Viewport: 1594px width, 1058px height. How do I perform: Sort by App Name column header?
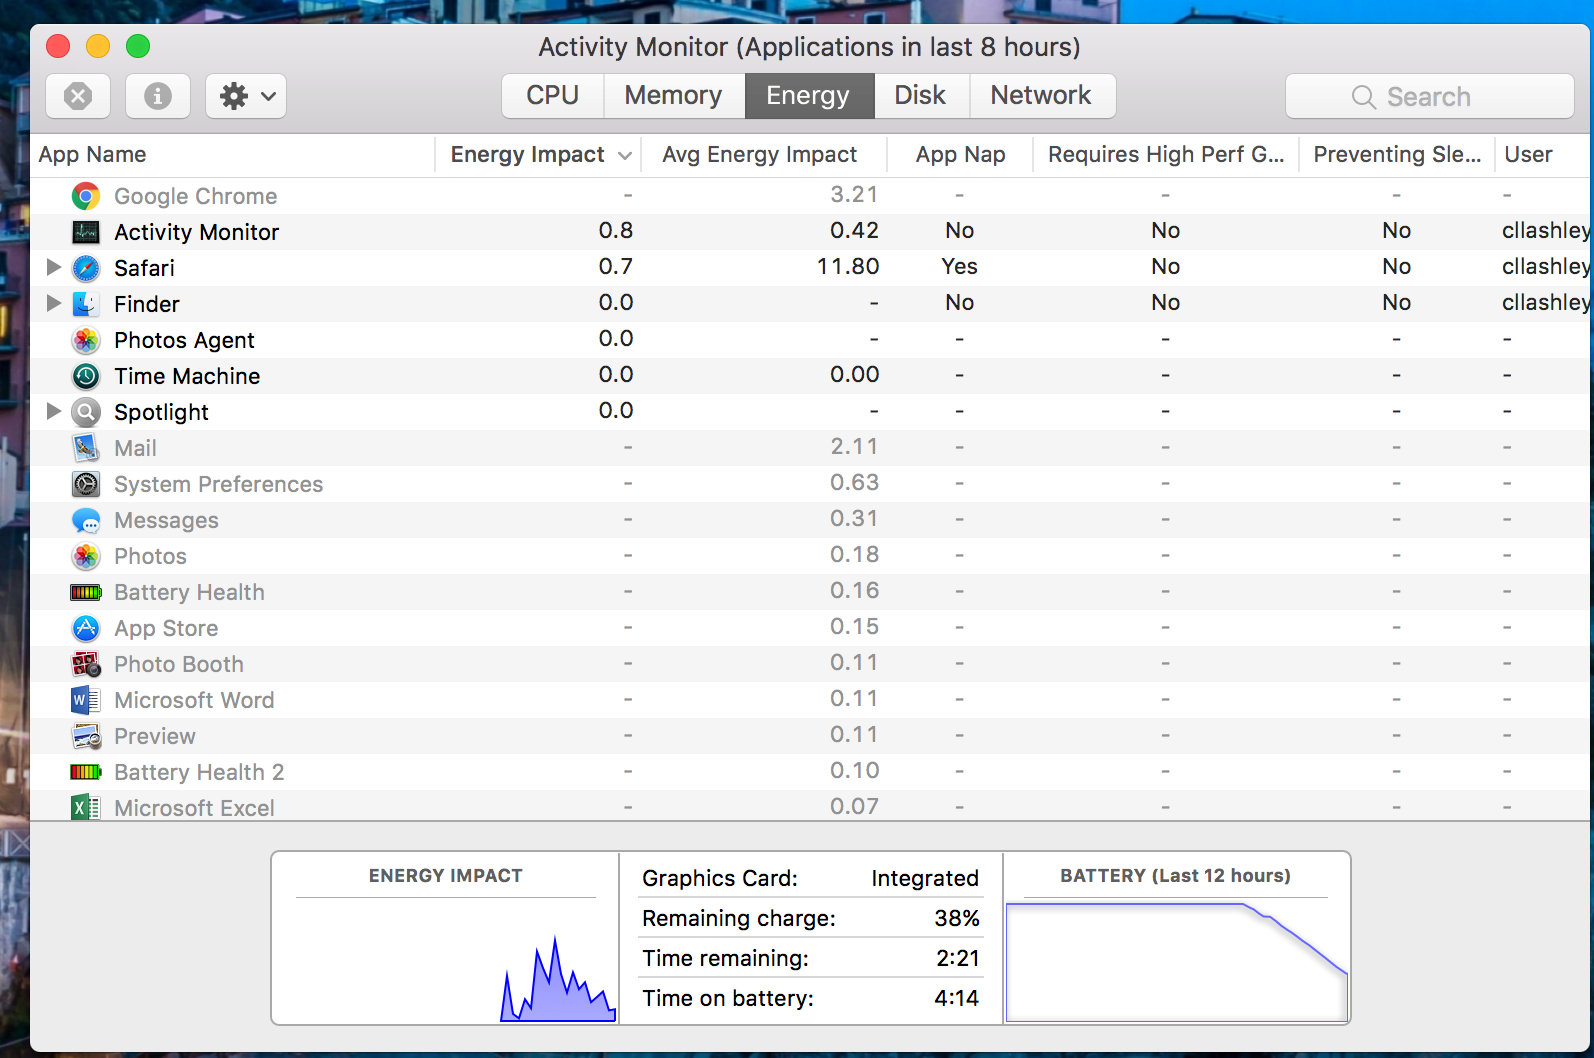click(x=232, y=155)
